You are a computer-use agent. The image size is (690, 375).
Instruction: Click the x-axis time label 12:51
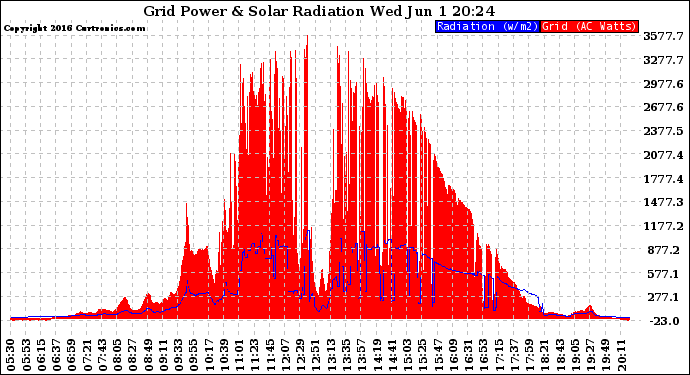tap(316, 355)
